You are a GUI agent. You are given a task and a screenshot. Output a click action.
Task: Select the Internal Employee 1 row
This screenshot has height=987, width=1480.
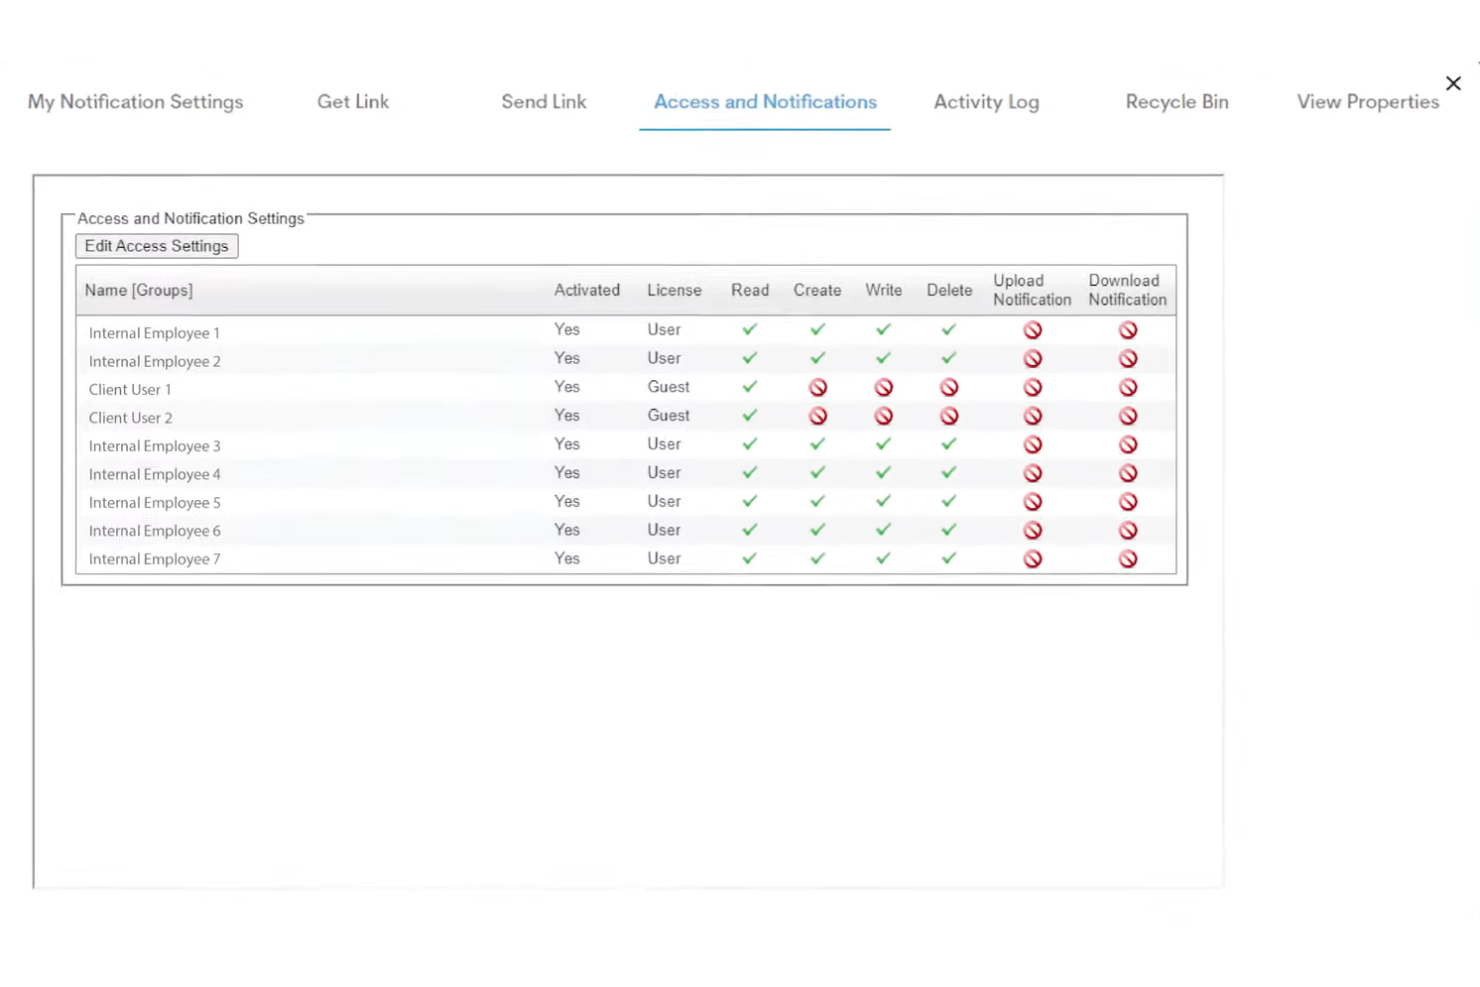coord(154,332)
